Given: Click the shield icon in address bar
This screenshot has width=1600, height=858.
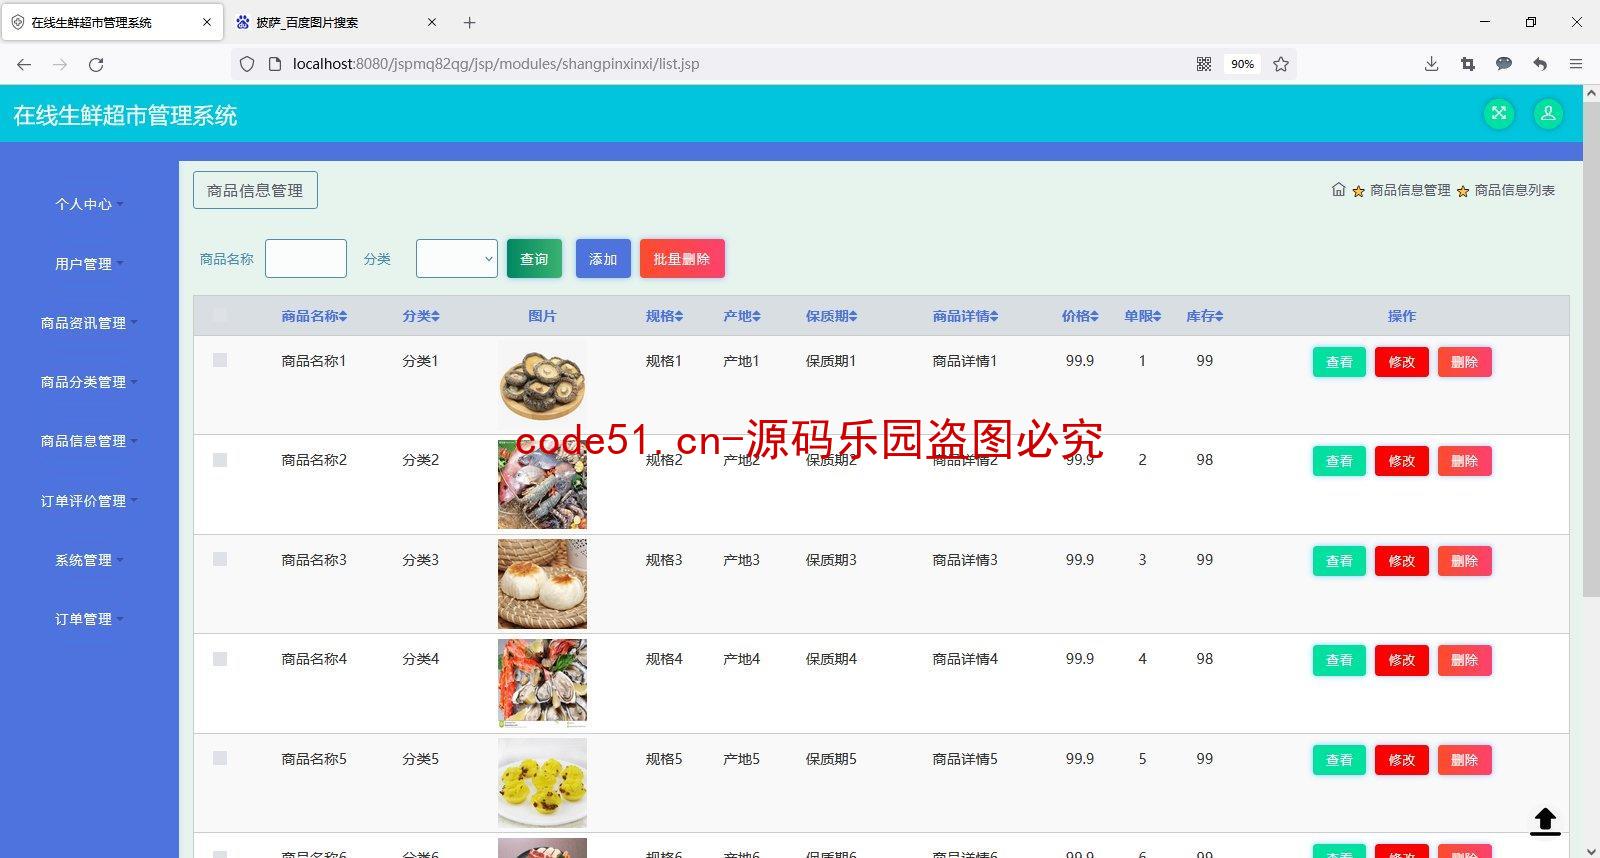Looking at the screenshot, I should 247,64.
